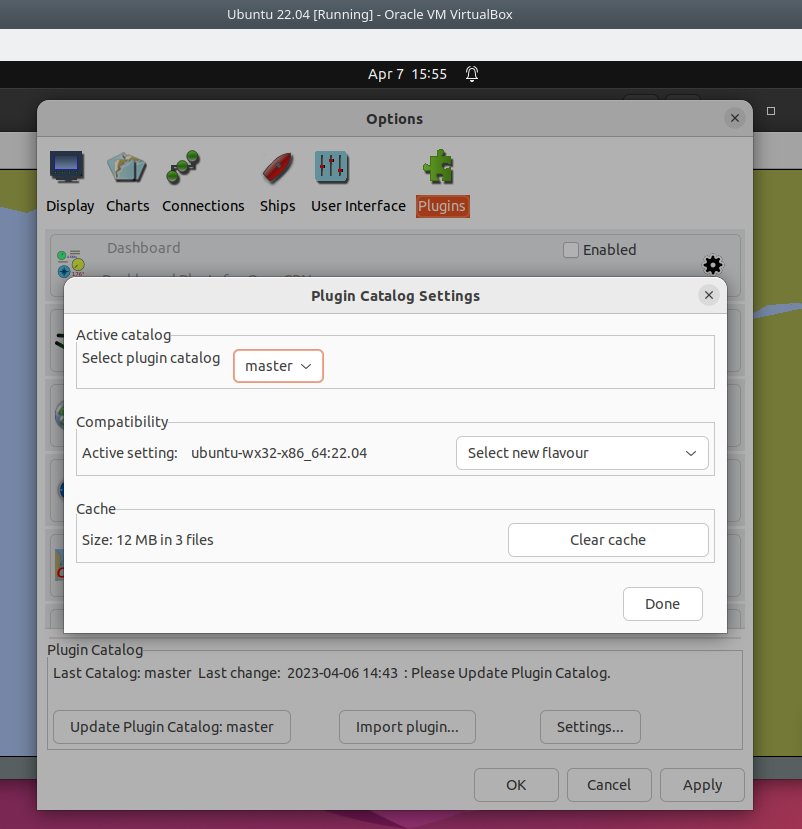Open the Display options icon
This screenshot has width=802, height=829.
[67, 167]
